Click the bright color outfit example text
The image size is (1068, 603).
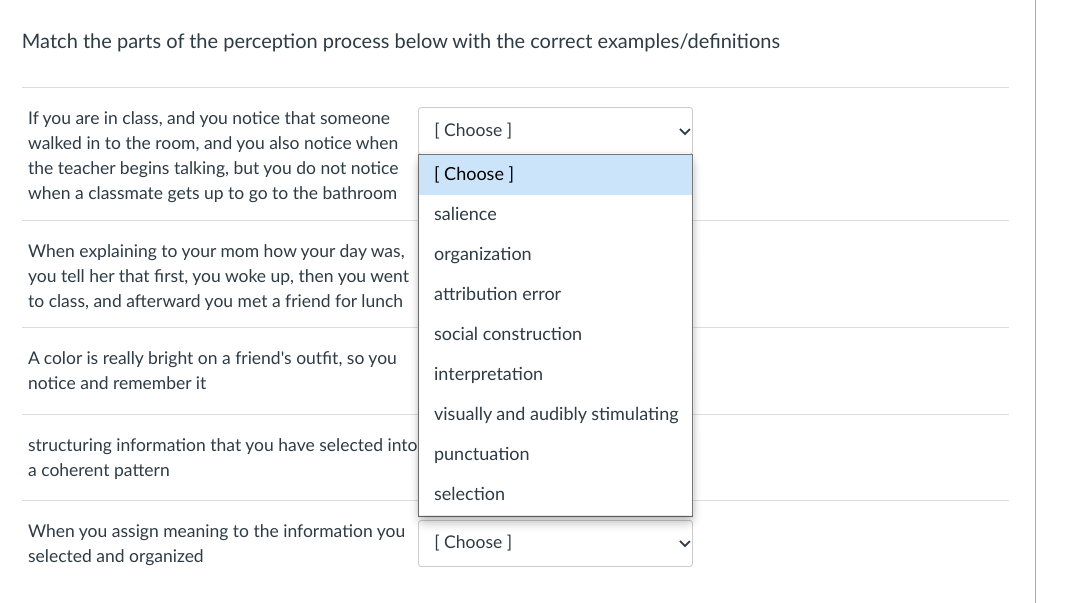coord(211,370)
